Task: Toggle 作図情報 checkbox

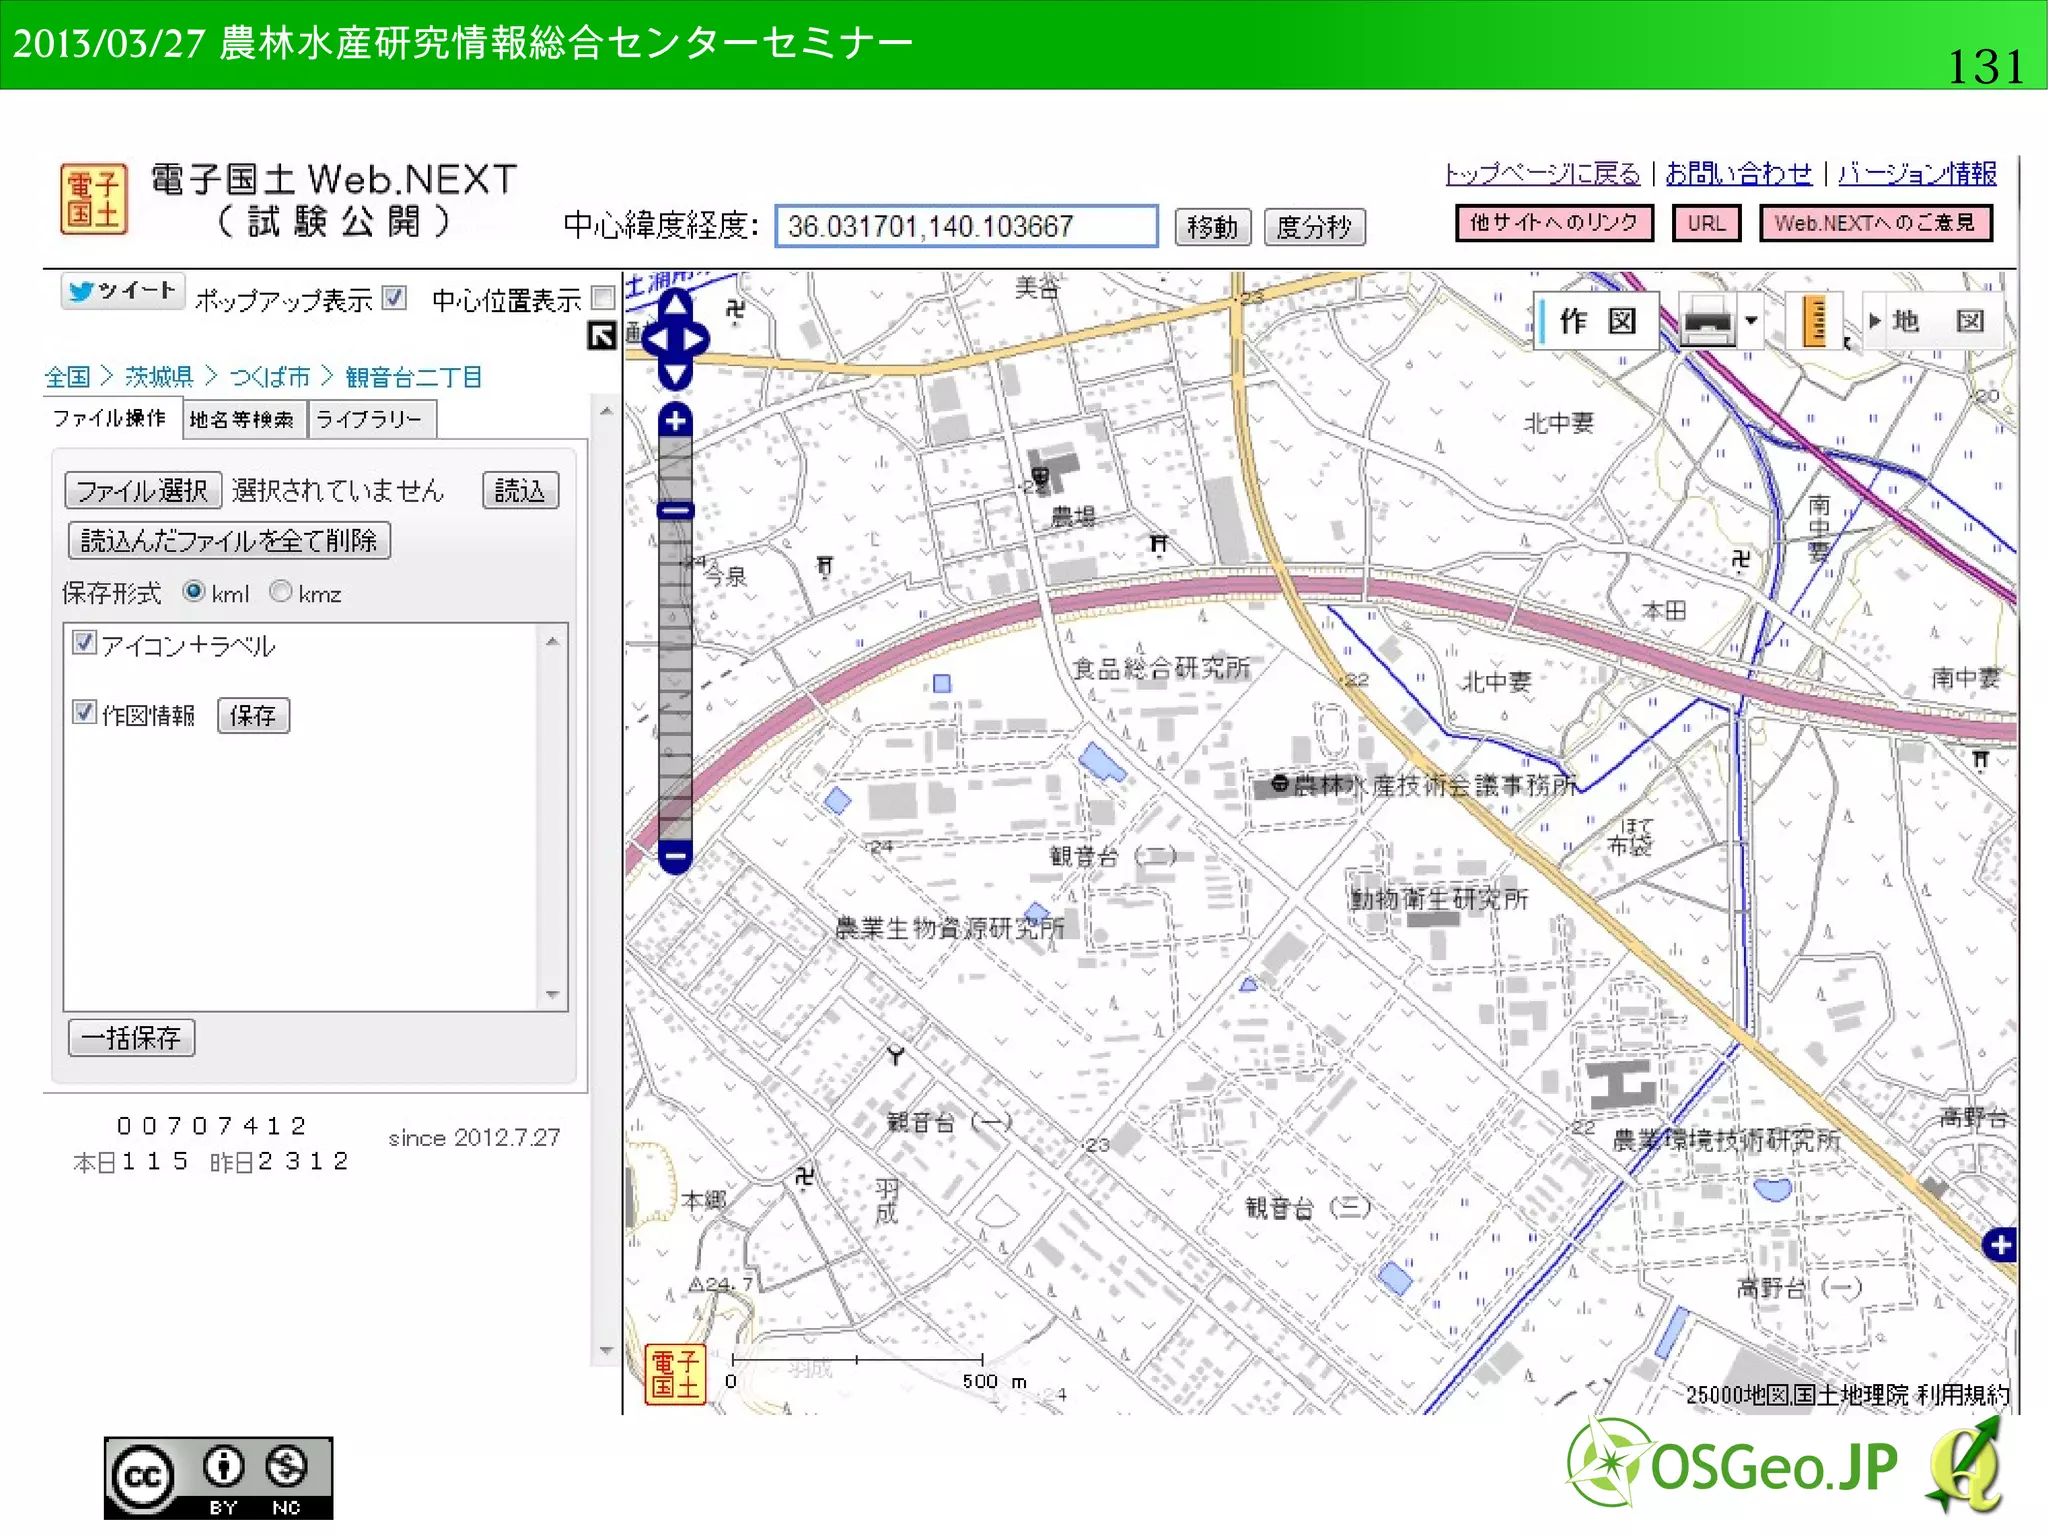Action: 85,712
